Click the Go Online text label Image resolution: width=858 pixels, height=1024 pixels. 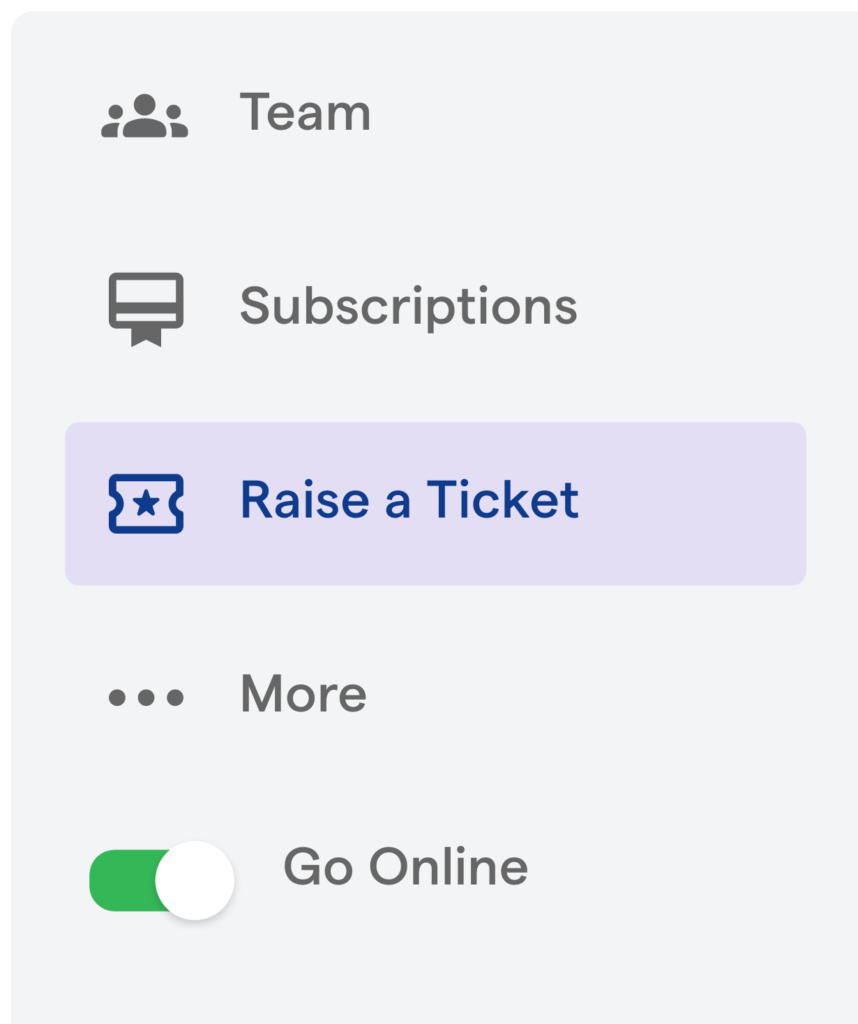click(x=405, y=867)
